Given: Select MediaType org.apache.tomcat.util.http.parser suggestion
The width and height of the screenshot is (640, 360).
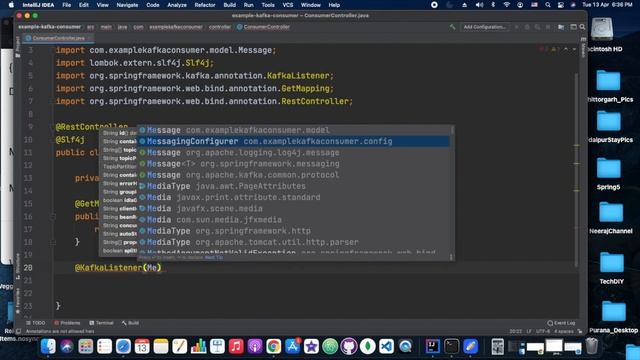Looking at the screenshot, I should tap(294, 242).
